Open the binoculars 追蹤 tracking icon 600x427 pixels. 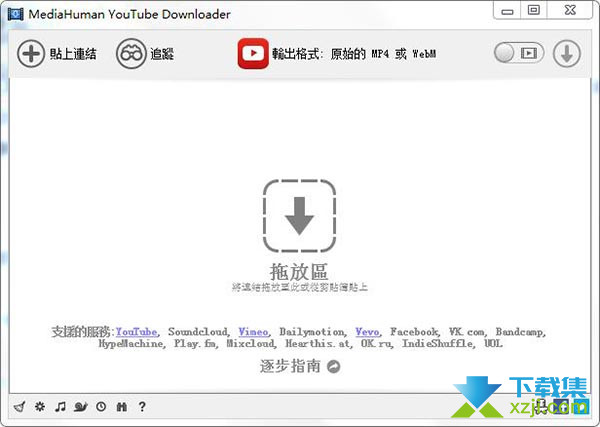pyautogui.click(x=131, y=54)
